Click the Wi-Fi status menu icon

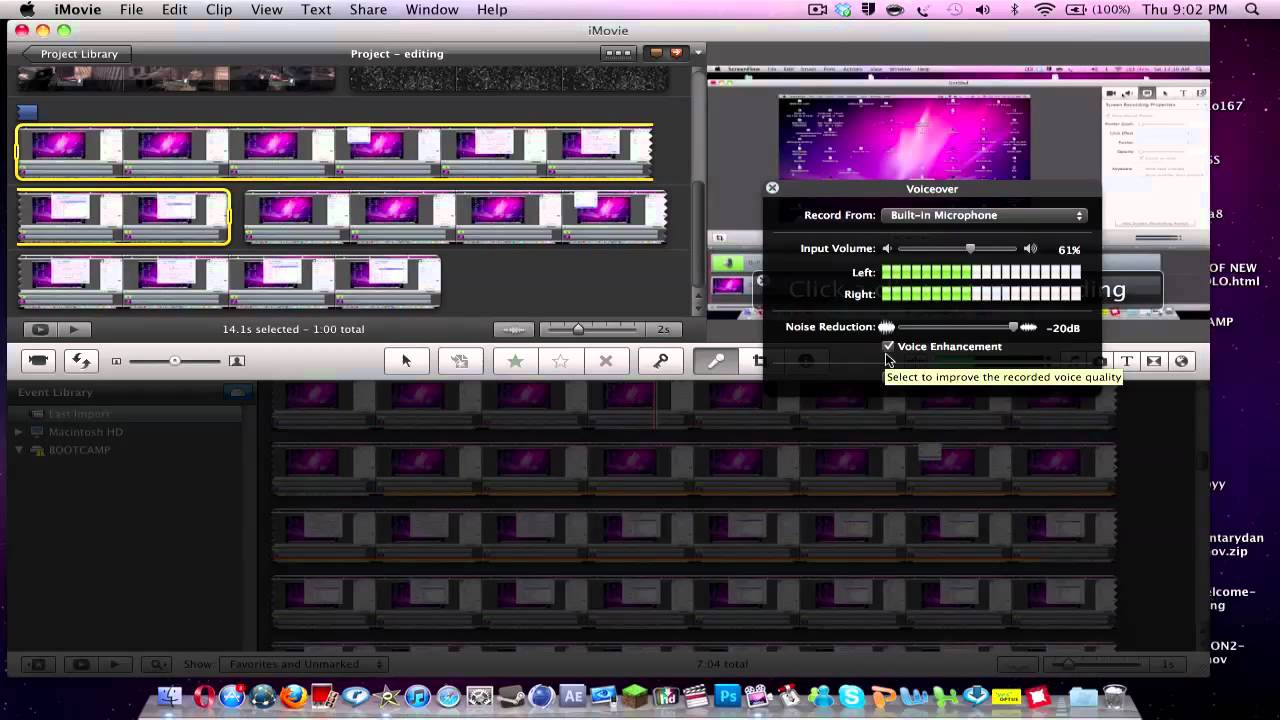(1045, 9)
